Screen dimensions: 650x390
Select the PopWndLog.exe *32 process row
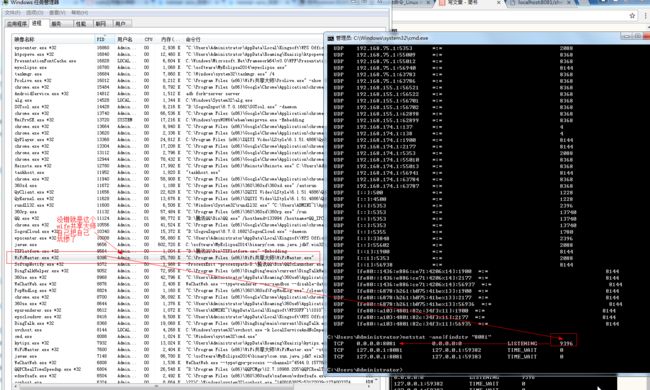167,291
